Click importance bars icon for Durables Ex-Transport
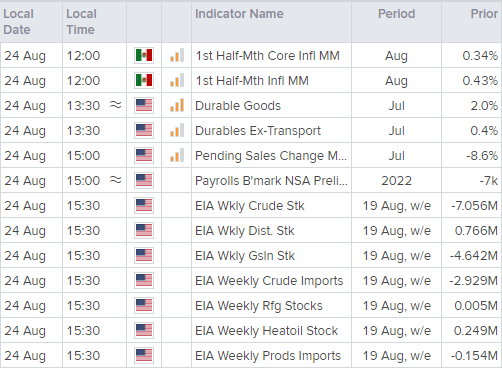This screenshot has height=368, width=502. point(177,130)
